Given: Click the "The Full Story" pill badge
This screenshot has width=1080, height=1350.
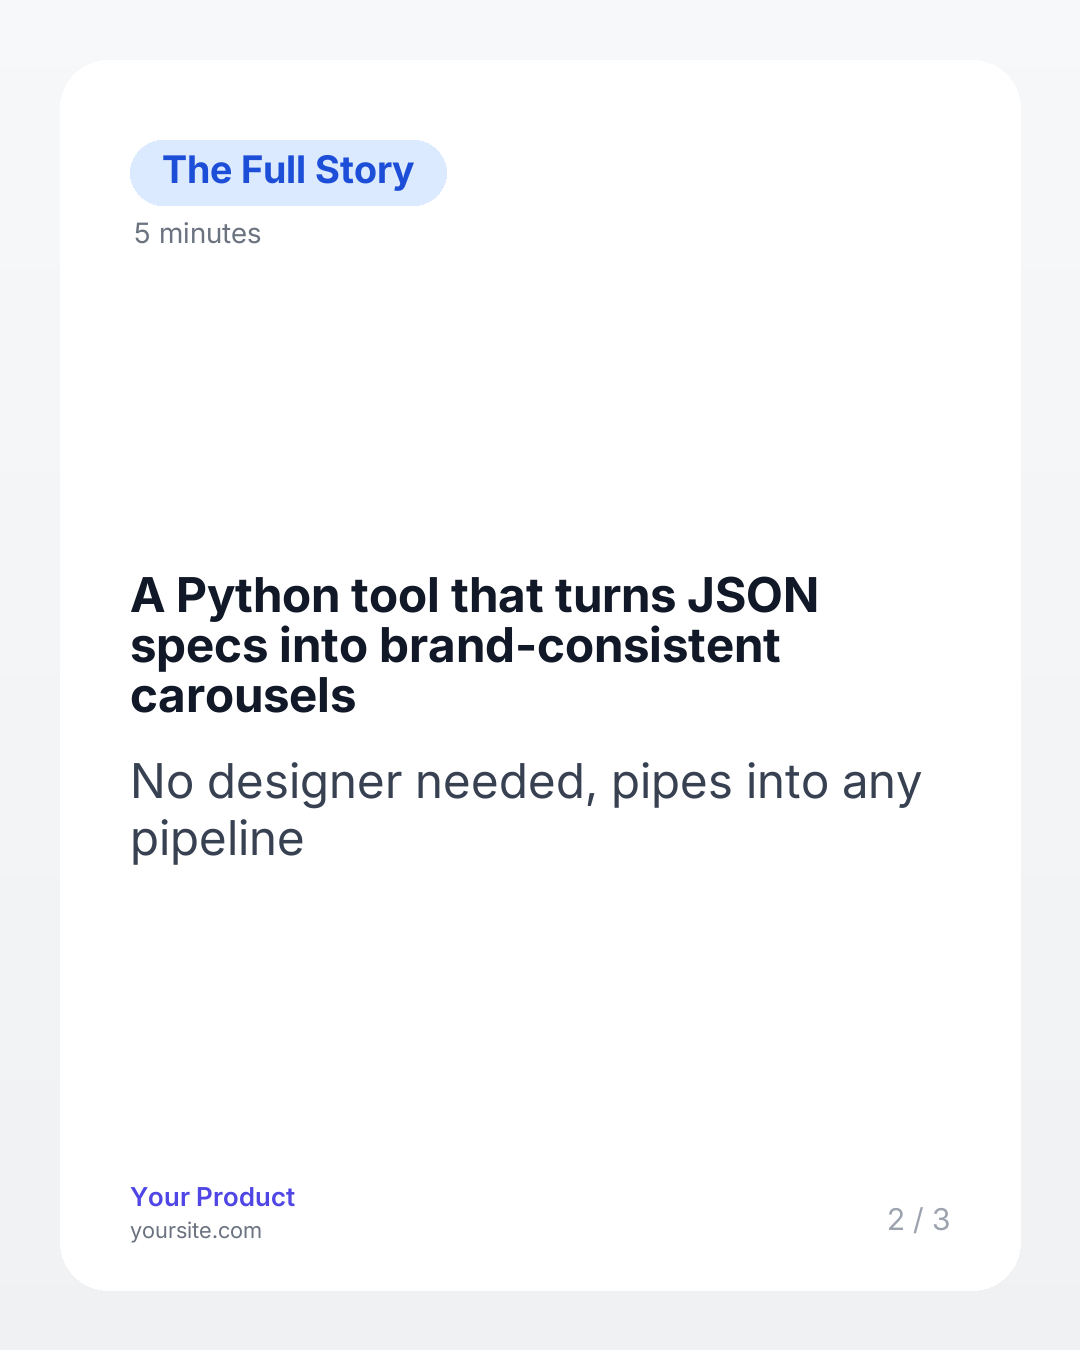Looking at the screenshot, I should point(288,172).
